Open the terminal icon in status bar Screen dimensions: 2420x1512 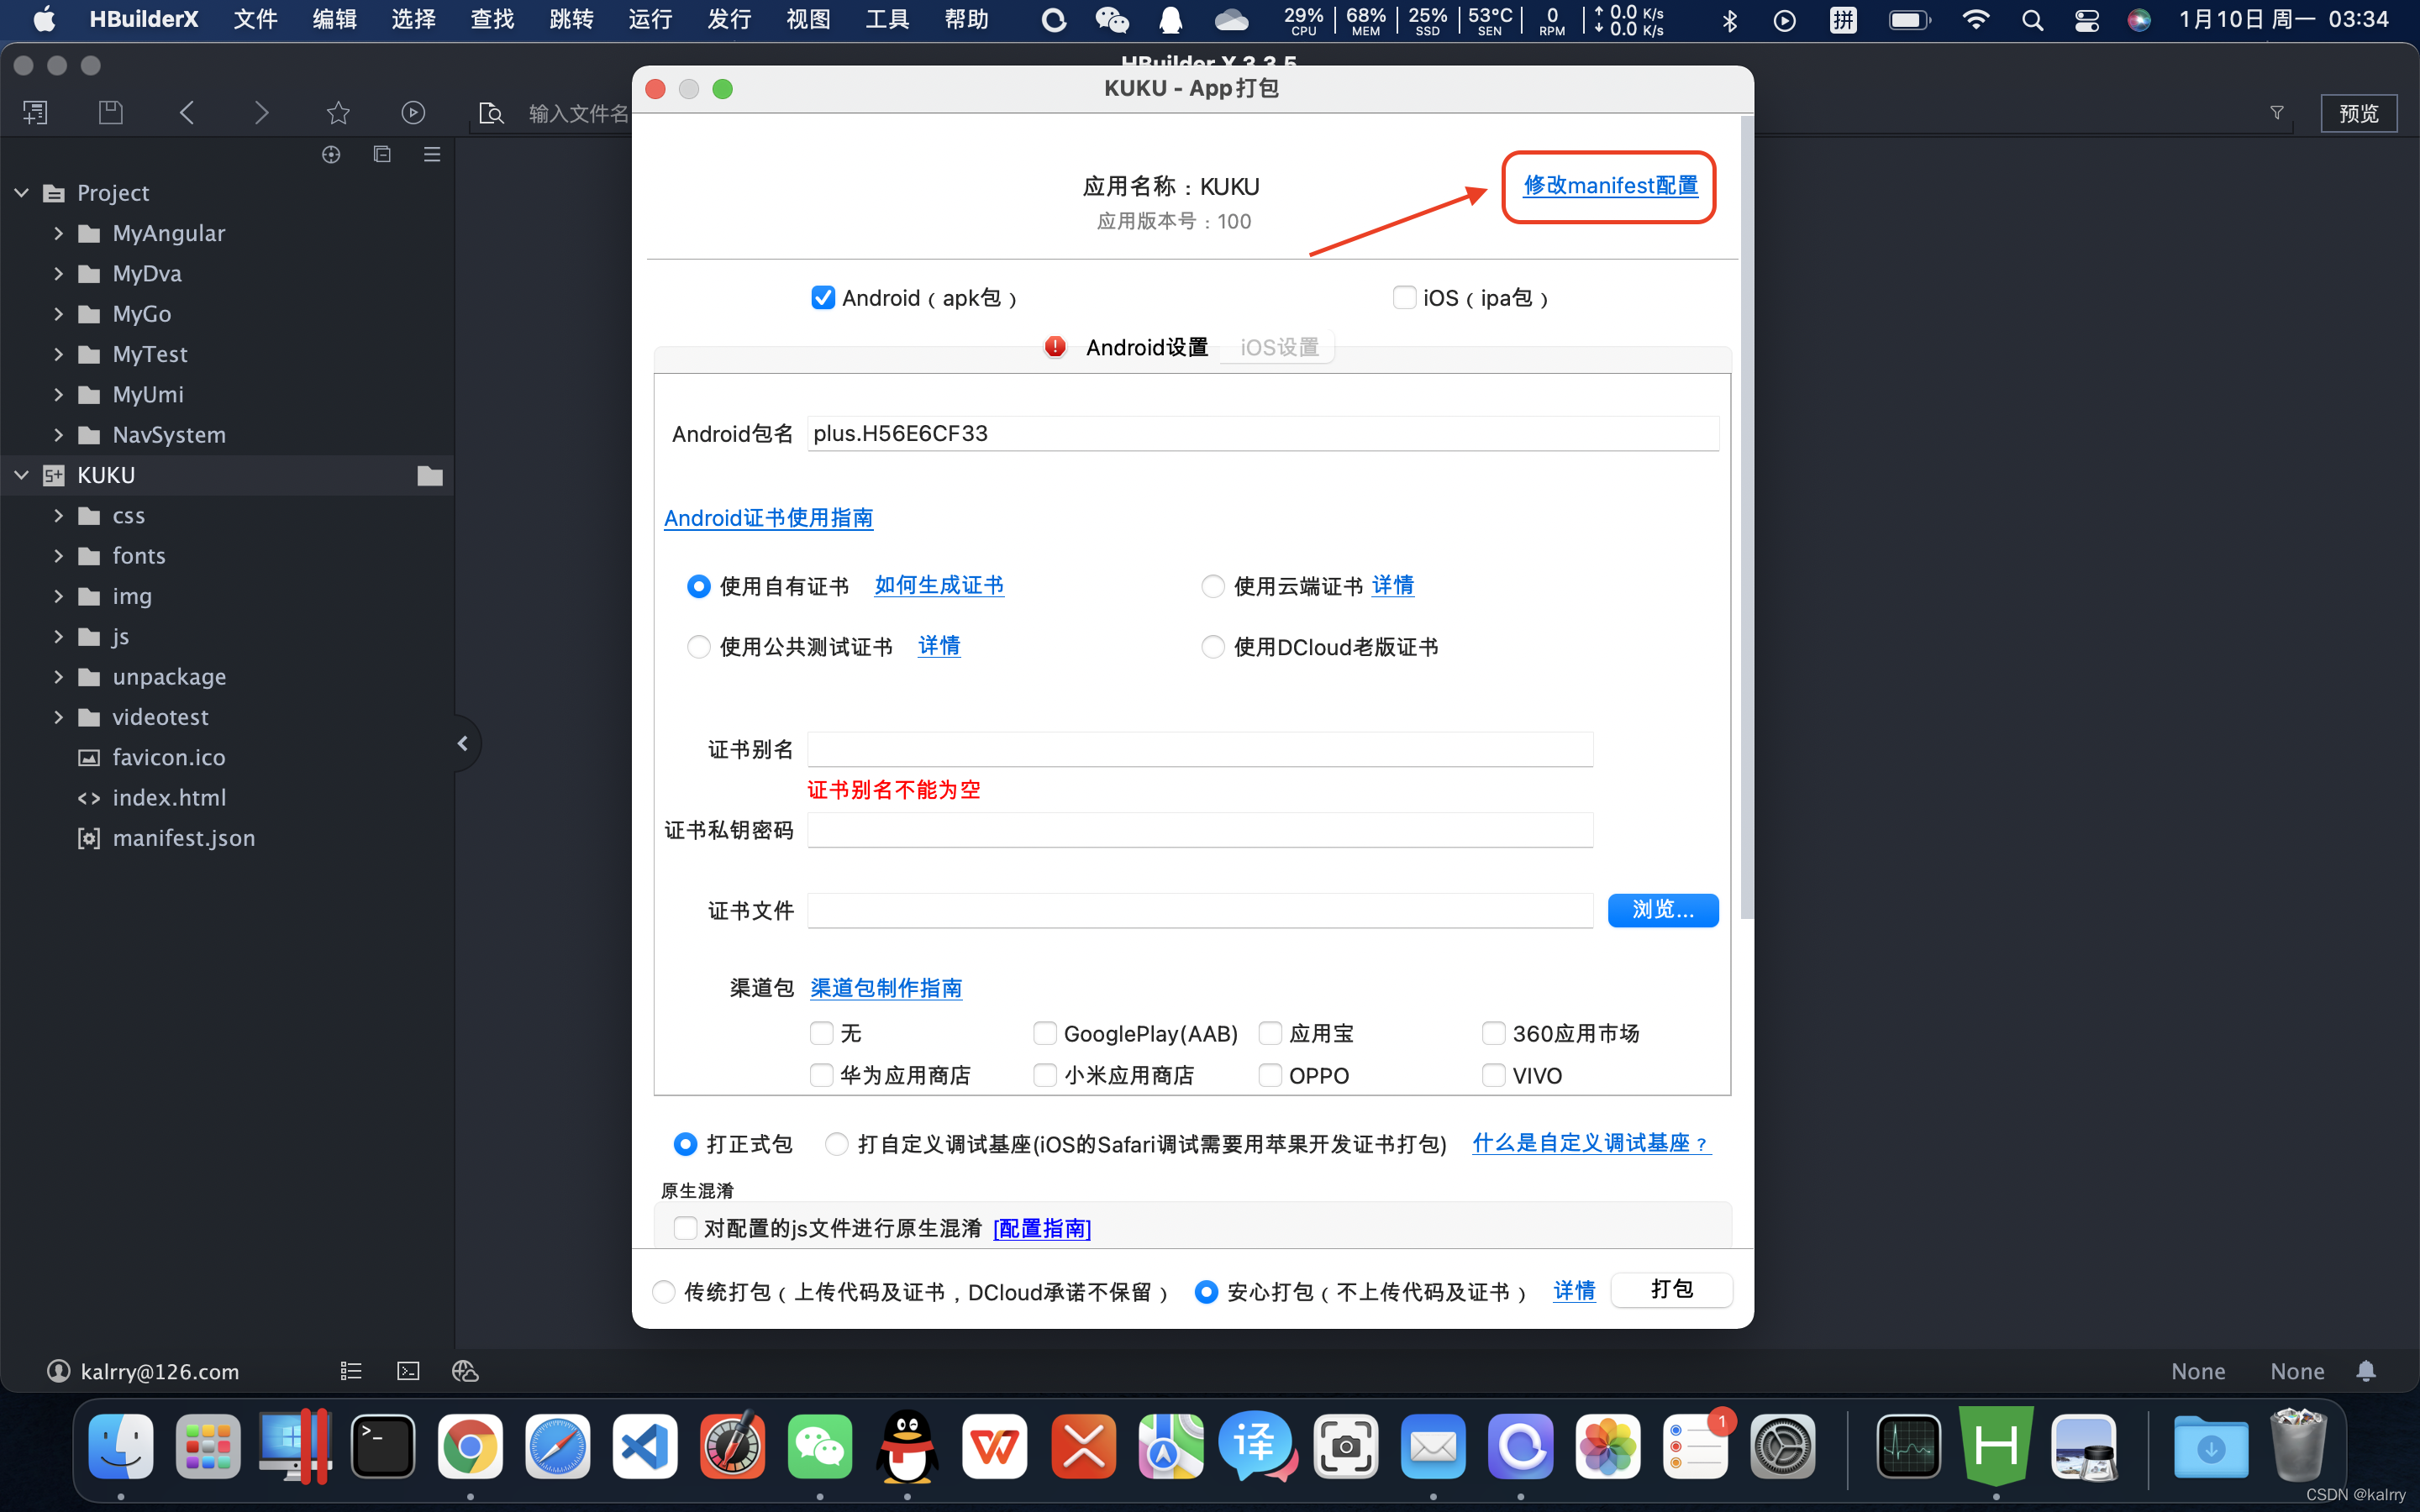pos(408,1371)
